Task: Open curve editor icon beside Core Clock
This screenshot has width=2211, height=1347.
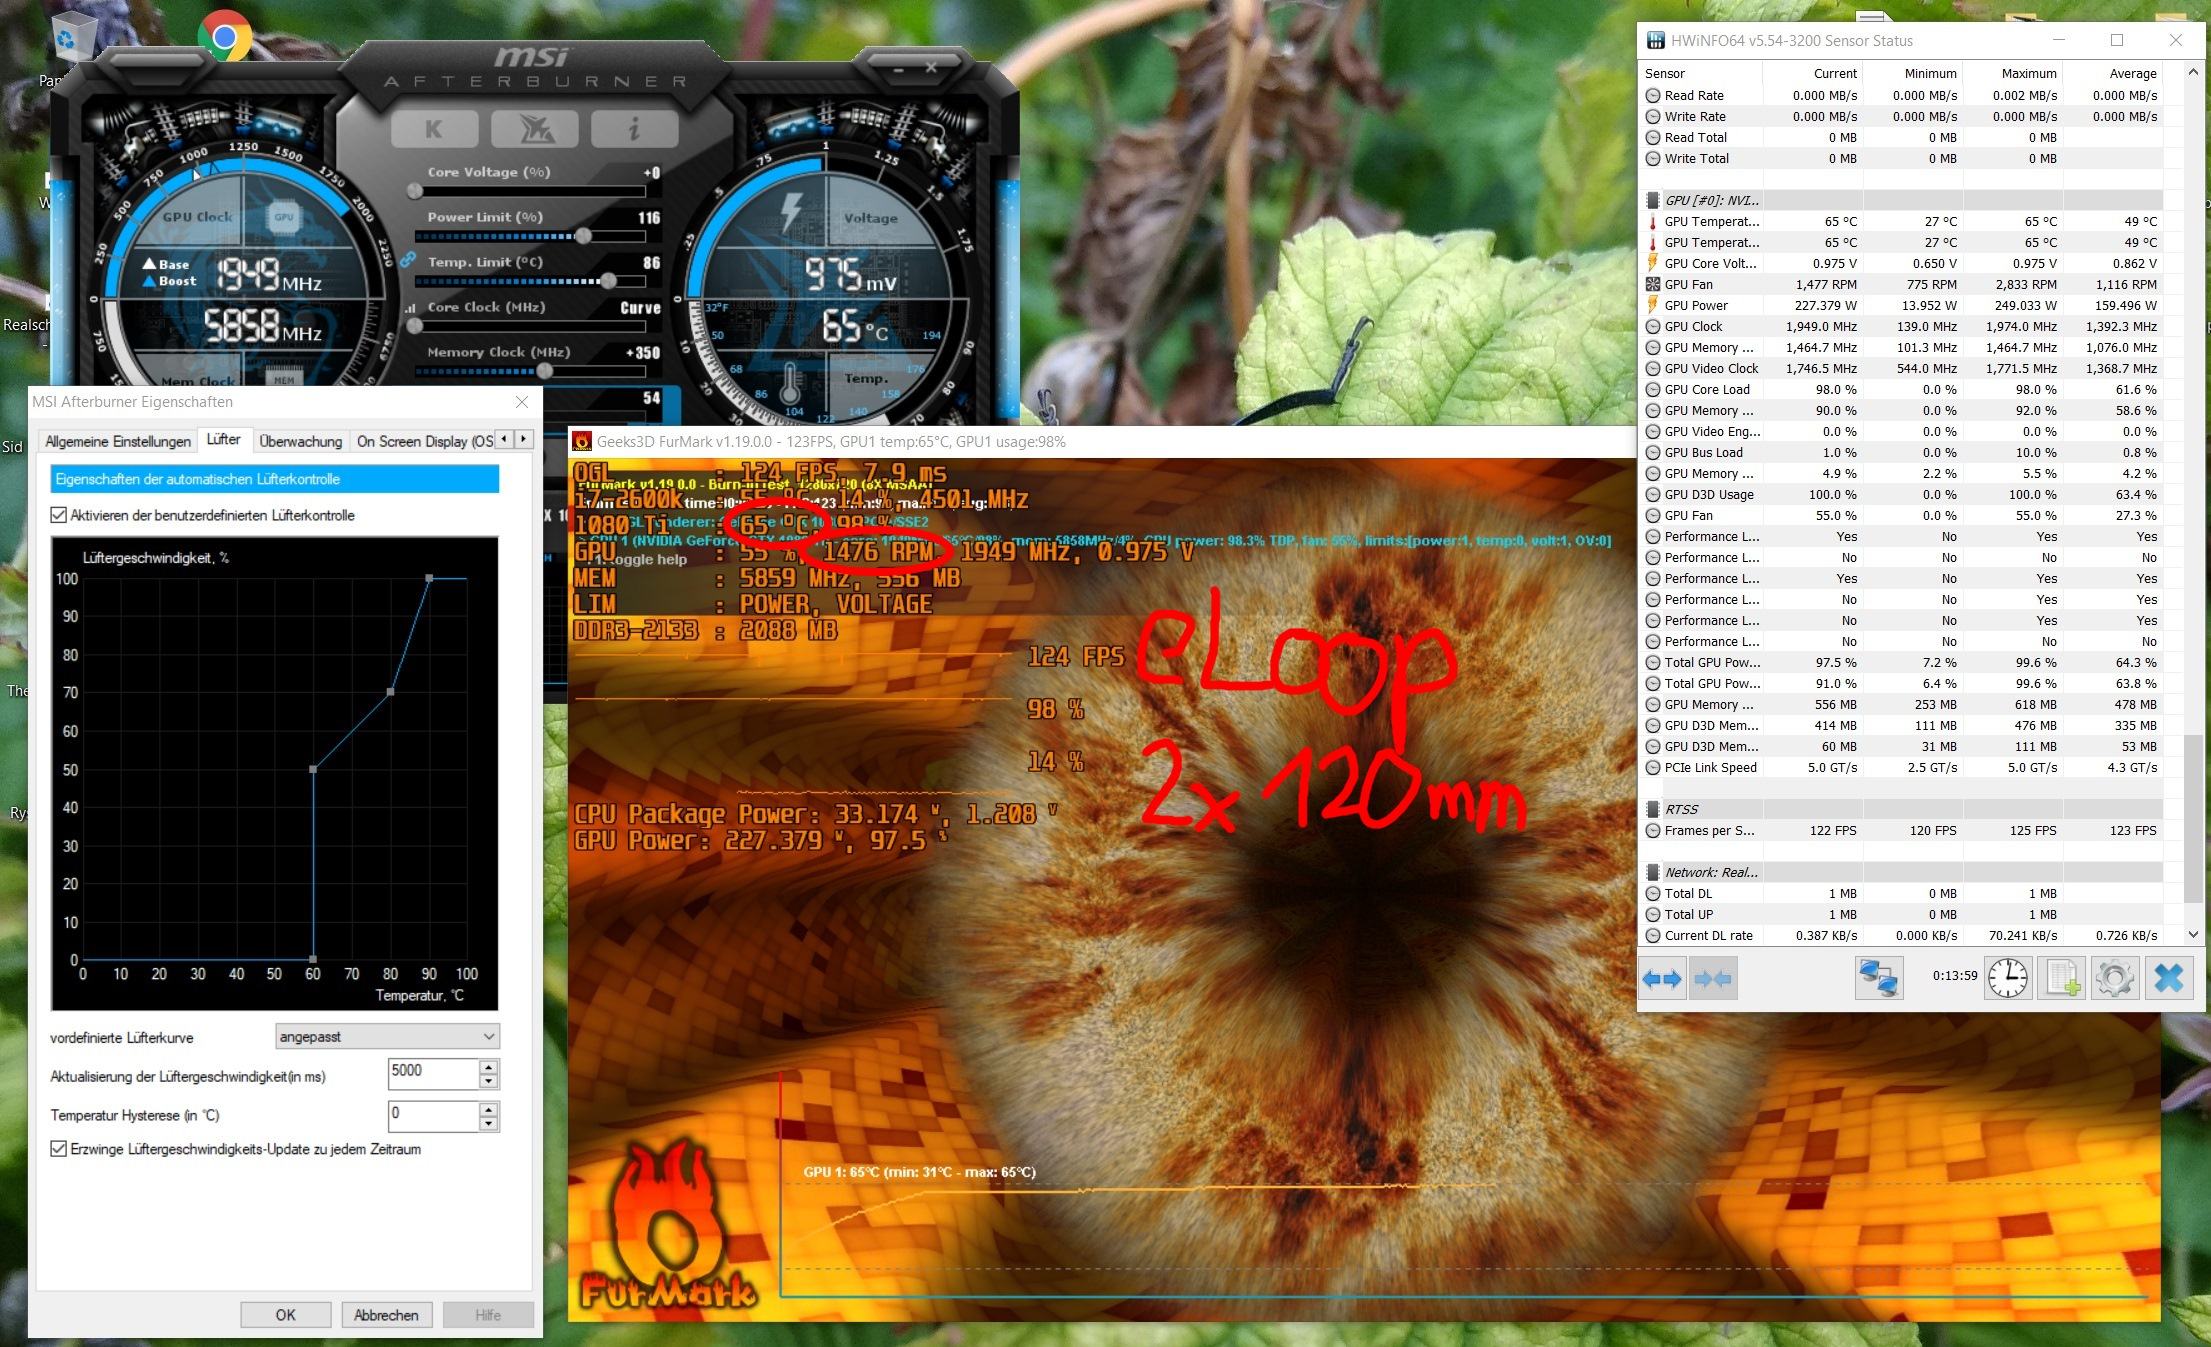Action: pos(410,308)
